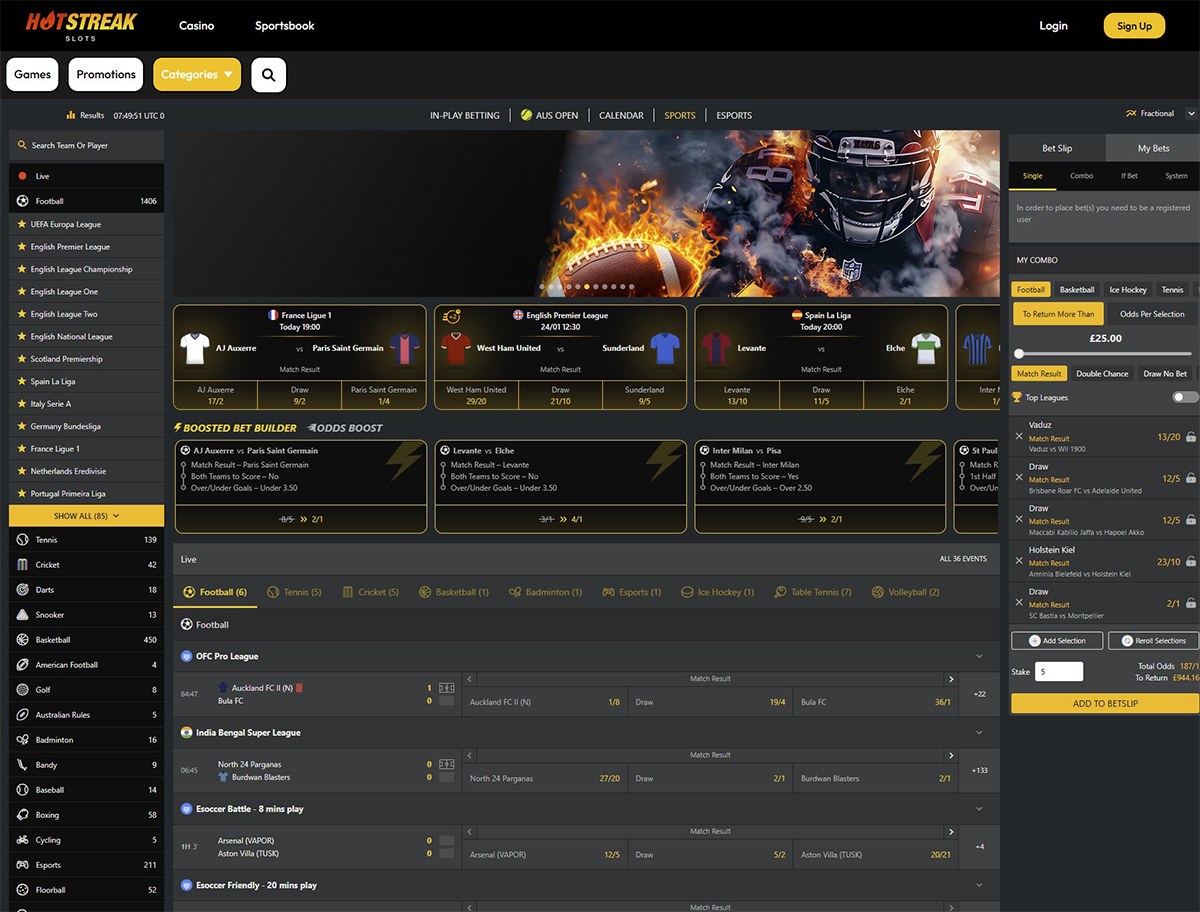Lock the Holstein Kiel selection
The image size is (1200, 912).
pyautogui.click(x=1190, y=562)
